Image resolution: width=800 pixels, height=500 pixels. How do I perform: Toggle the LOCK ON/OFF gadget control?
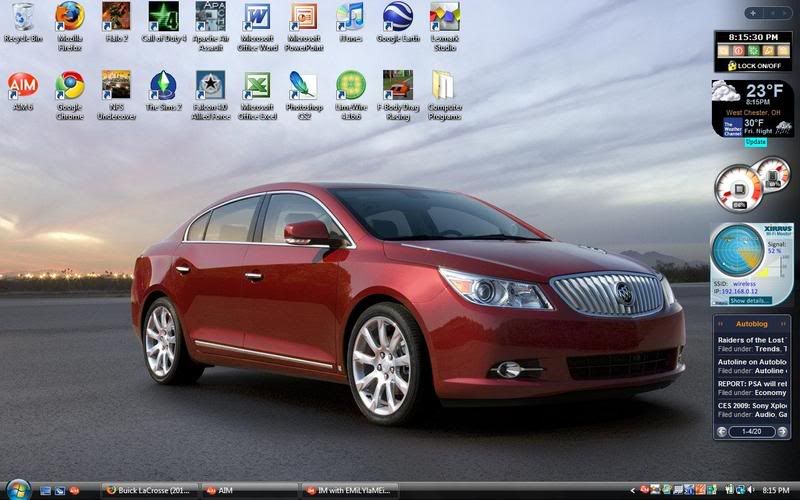click(753, 65)
